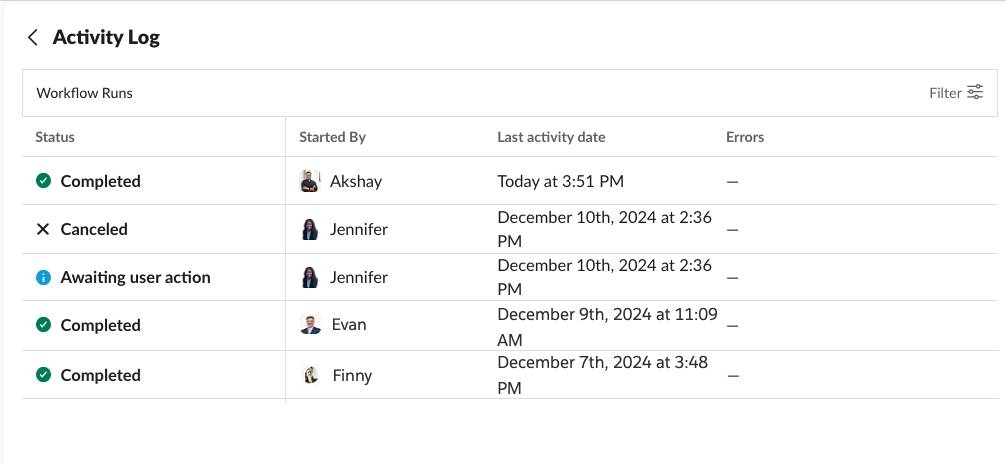Click the blue info icon for Awaiting user action
1006x464 pixels.
tap(43, 277)
